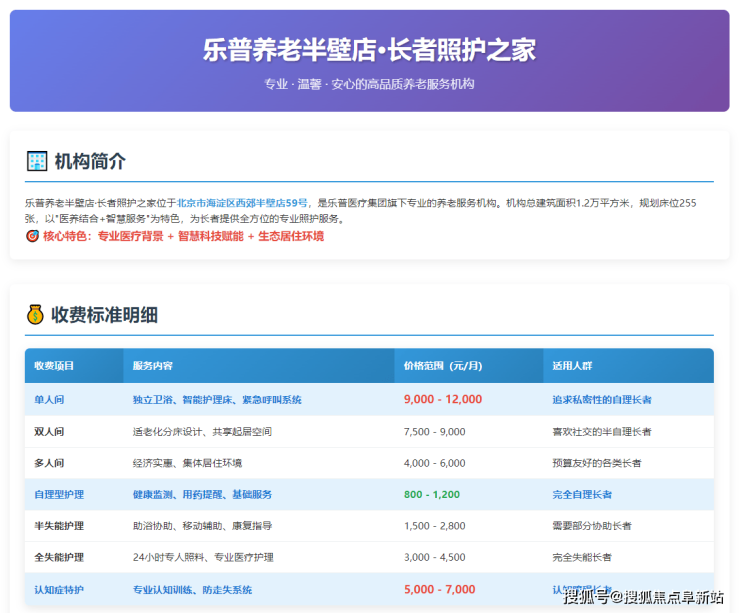Click the 搜狐号@搜狐焦点阜新站 watermark
The image size is (740, 613).
(643, 597)
